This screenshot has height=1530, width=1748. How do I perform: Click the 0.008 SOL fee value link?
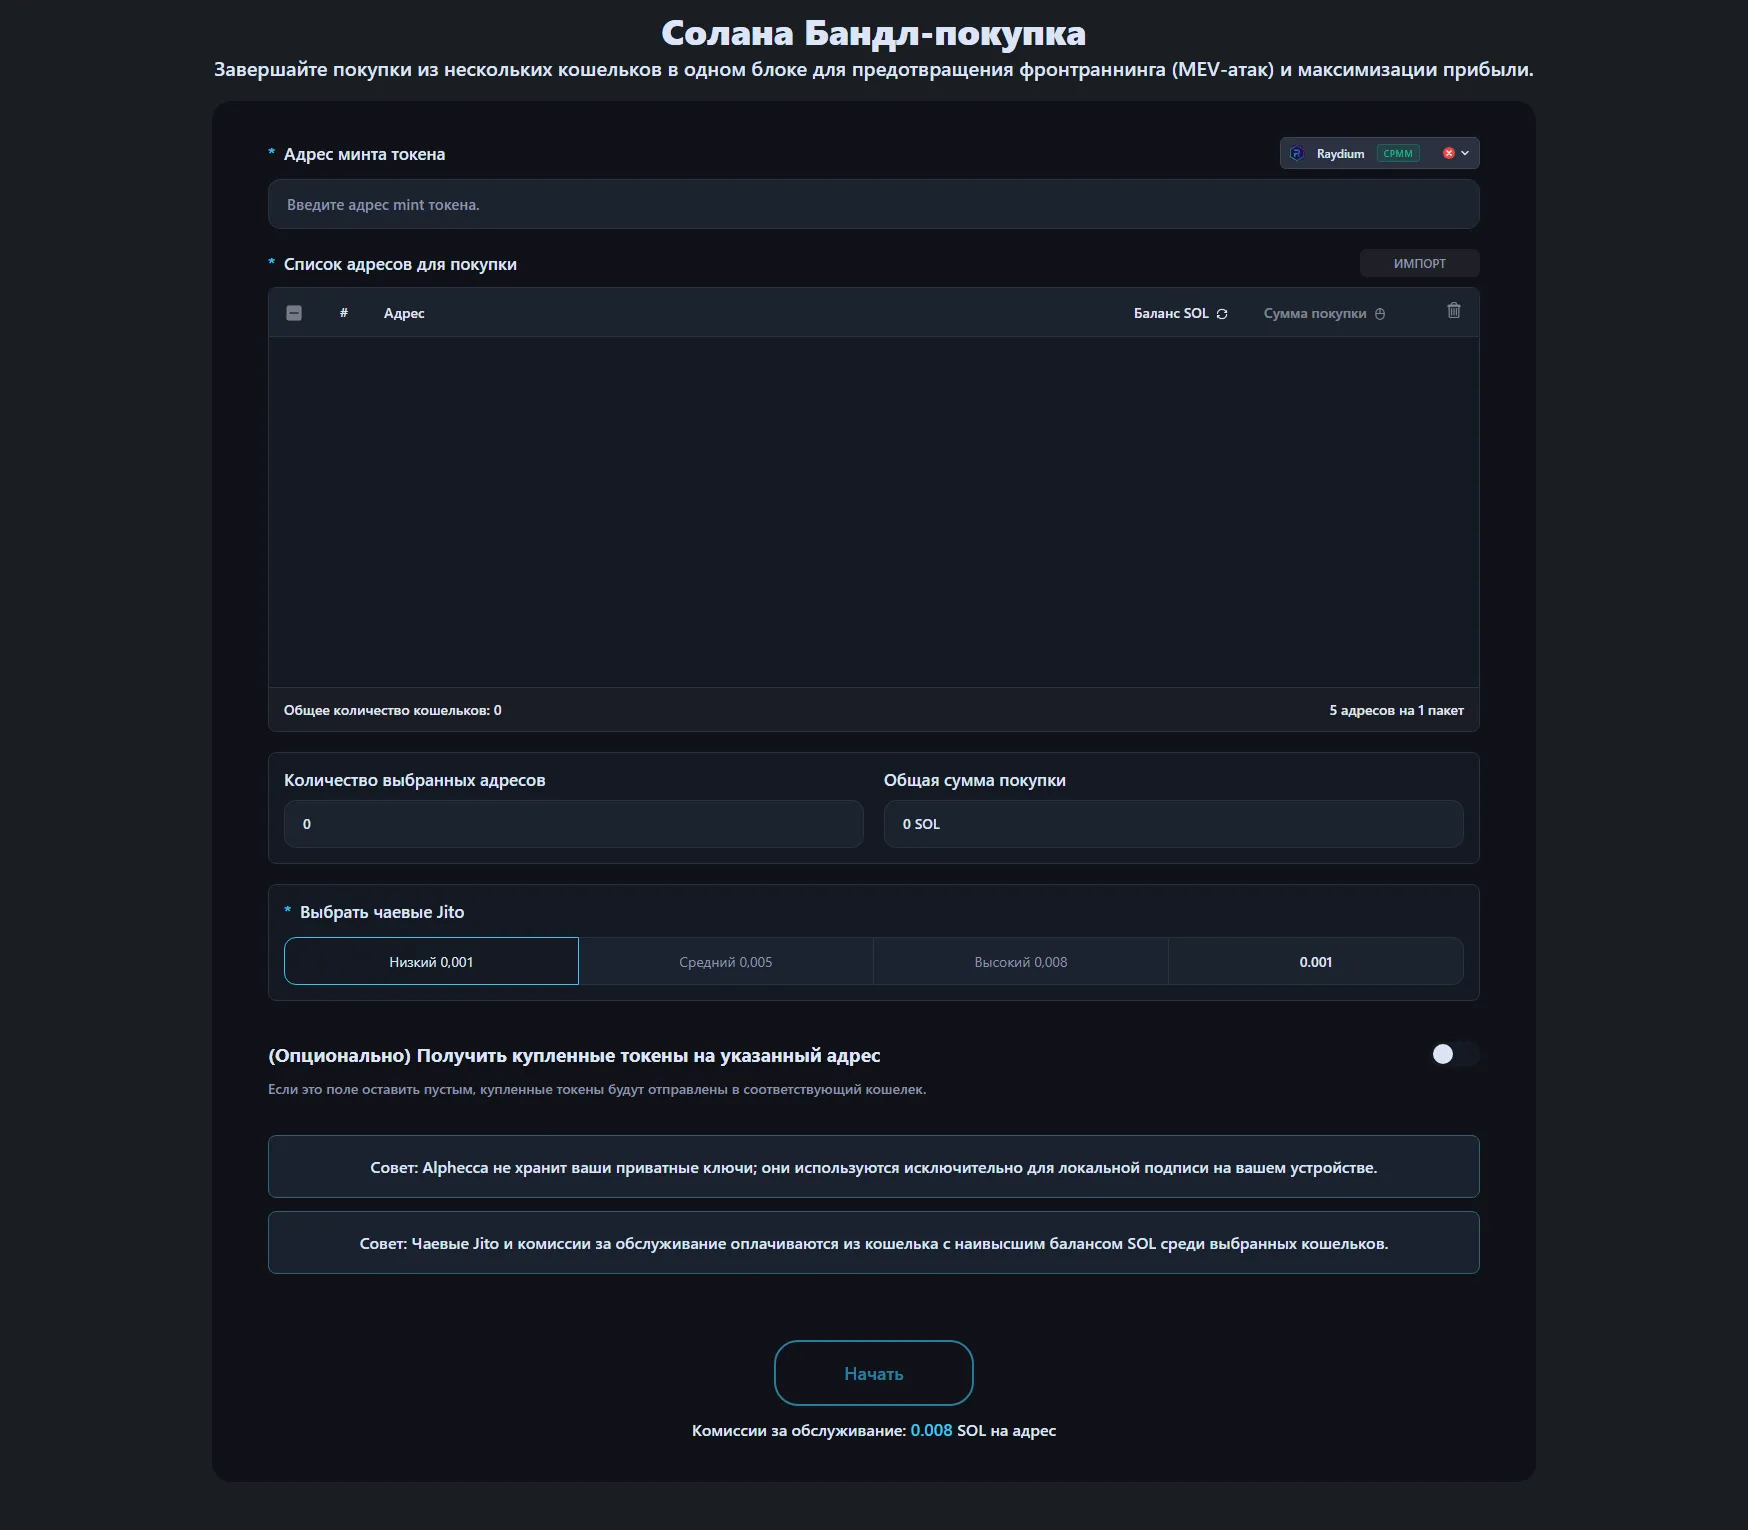click(x=931, y=1431)
